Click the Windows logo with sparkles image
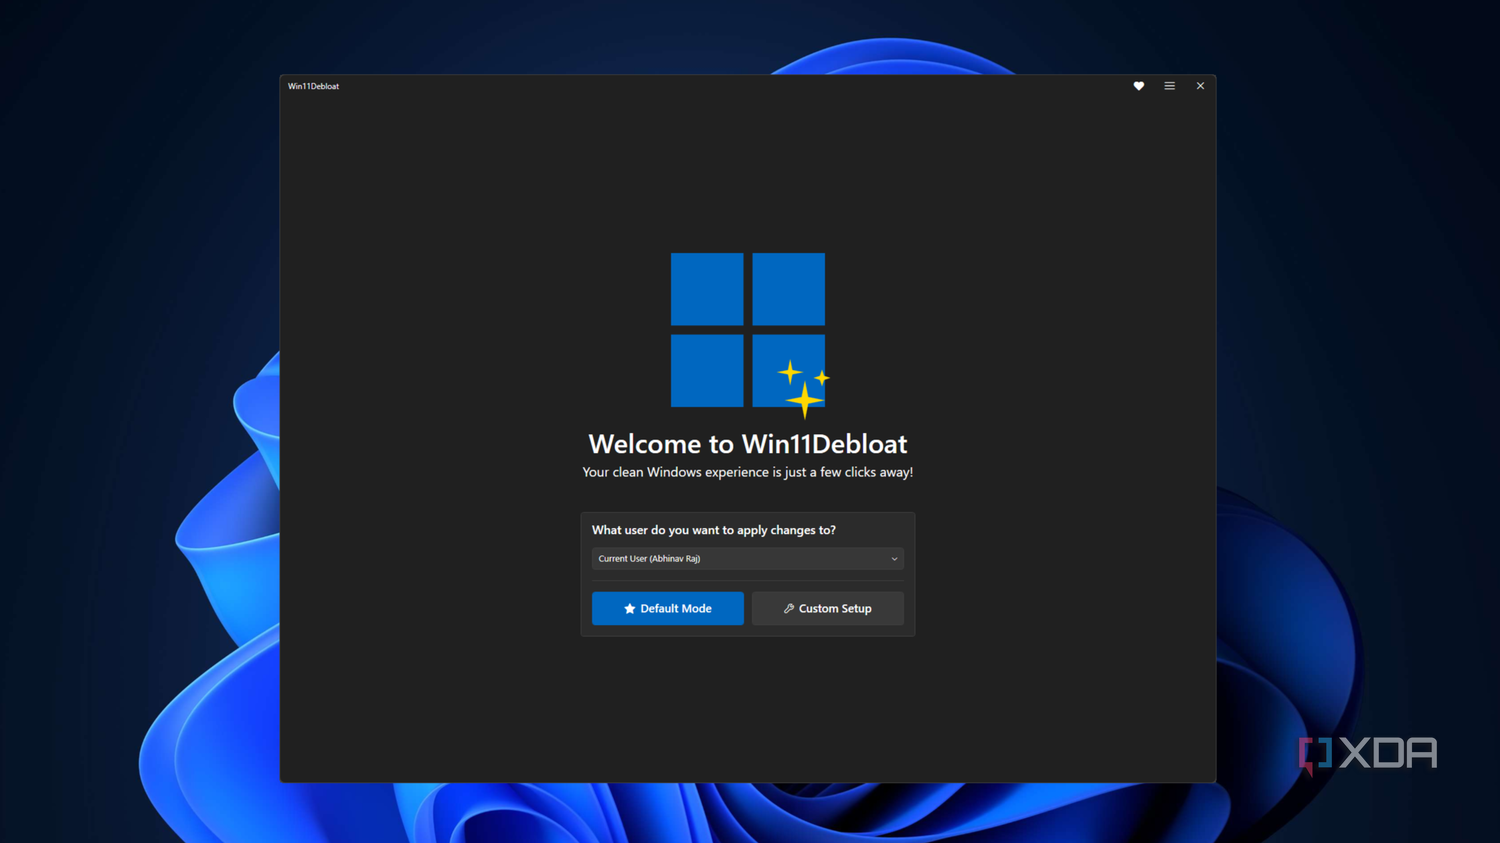1500x843 pixels. (750, 335)
